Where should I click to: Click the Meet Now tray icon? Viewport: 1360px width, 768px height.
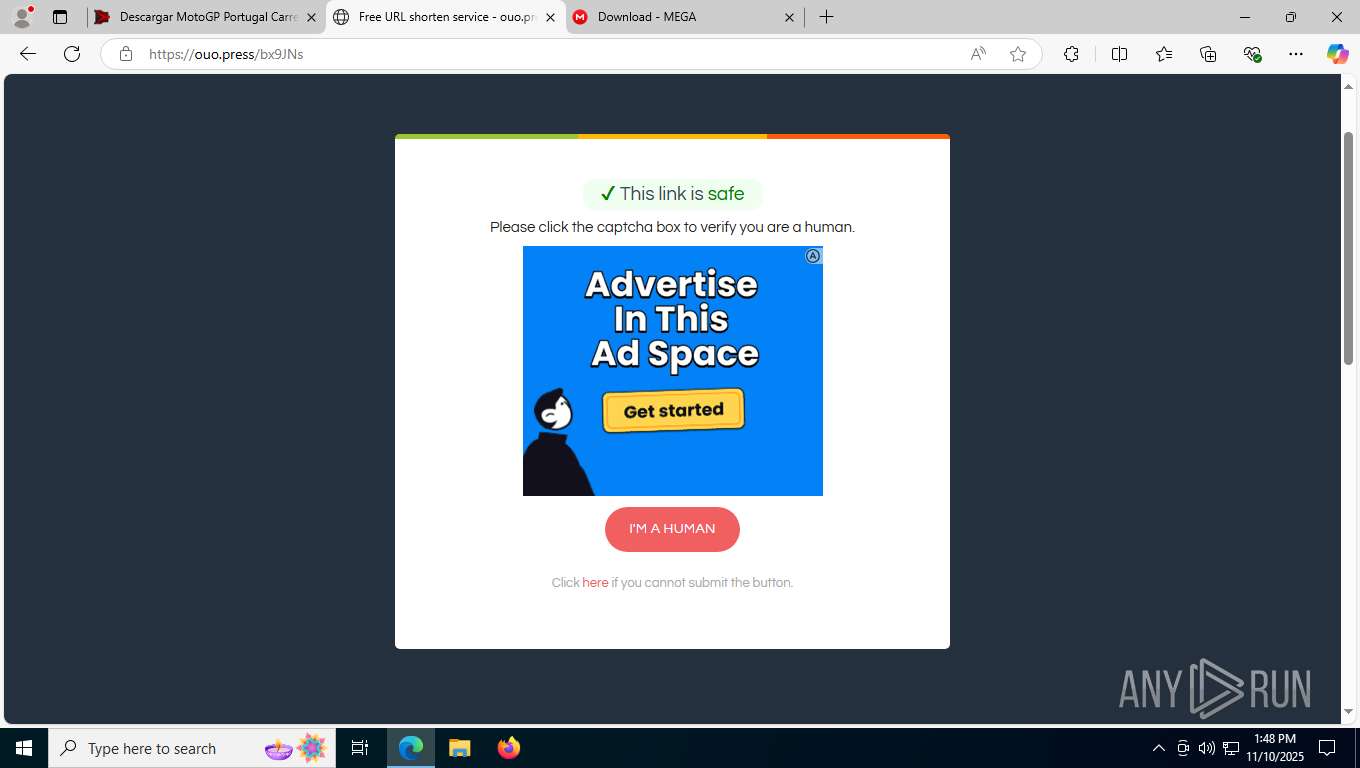[1183, 748]
